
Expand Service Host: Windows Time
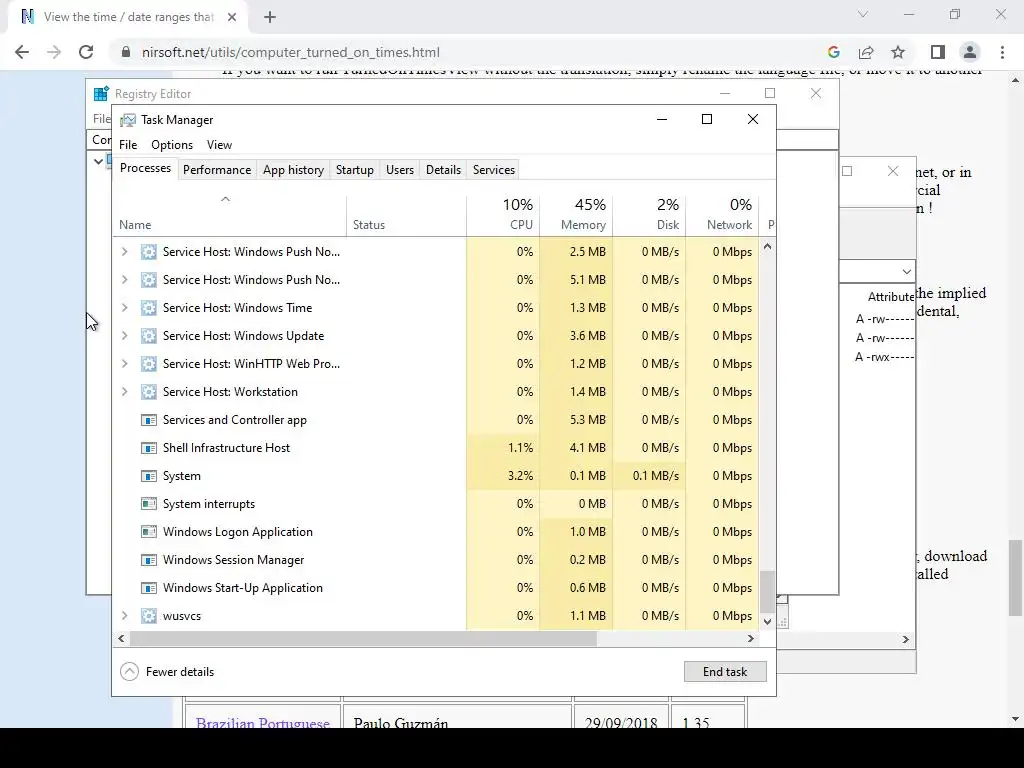(124, 308)
